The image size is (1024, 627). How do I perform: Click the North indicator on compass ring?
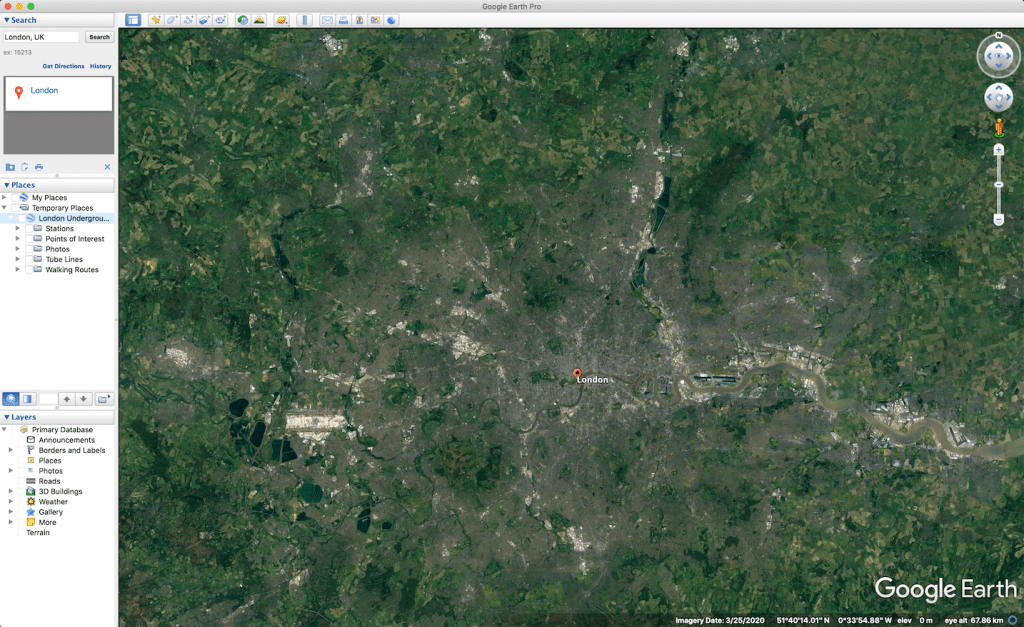tap(999, 35)
